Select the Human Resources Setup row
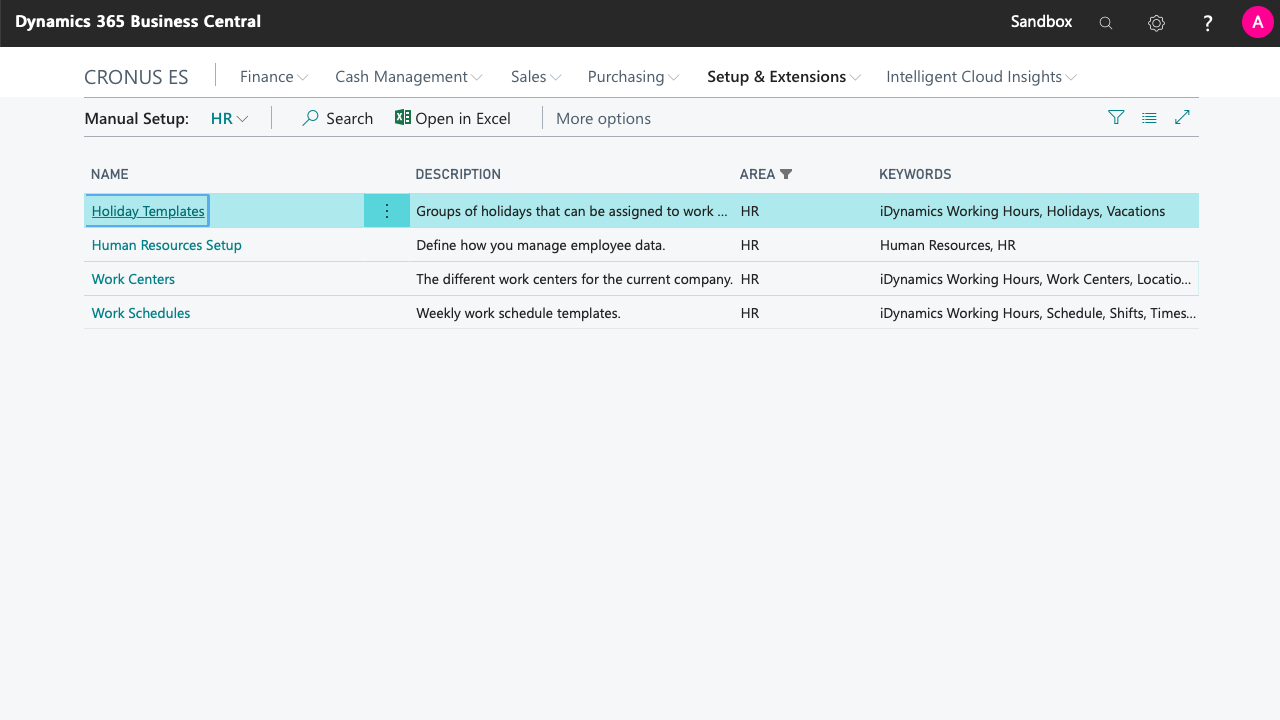 point(166,245)
